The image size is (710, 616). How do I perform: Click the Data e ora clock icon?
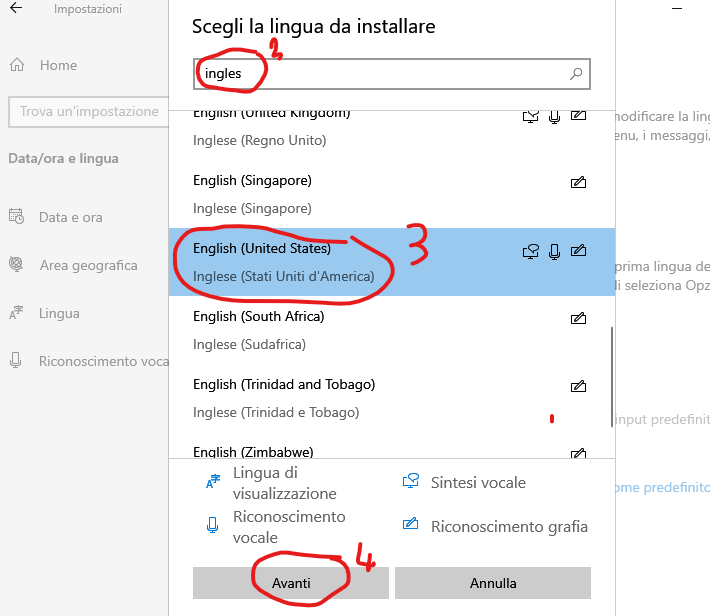17,217
